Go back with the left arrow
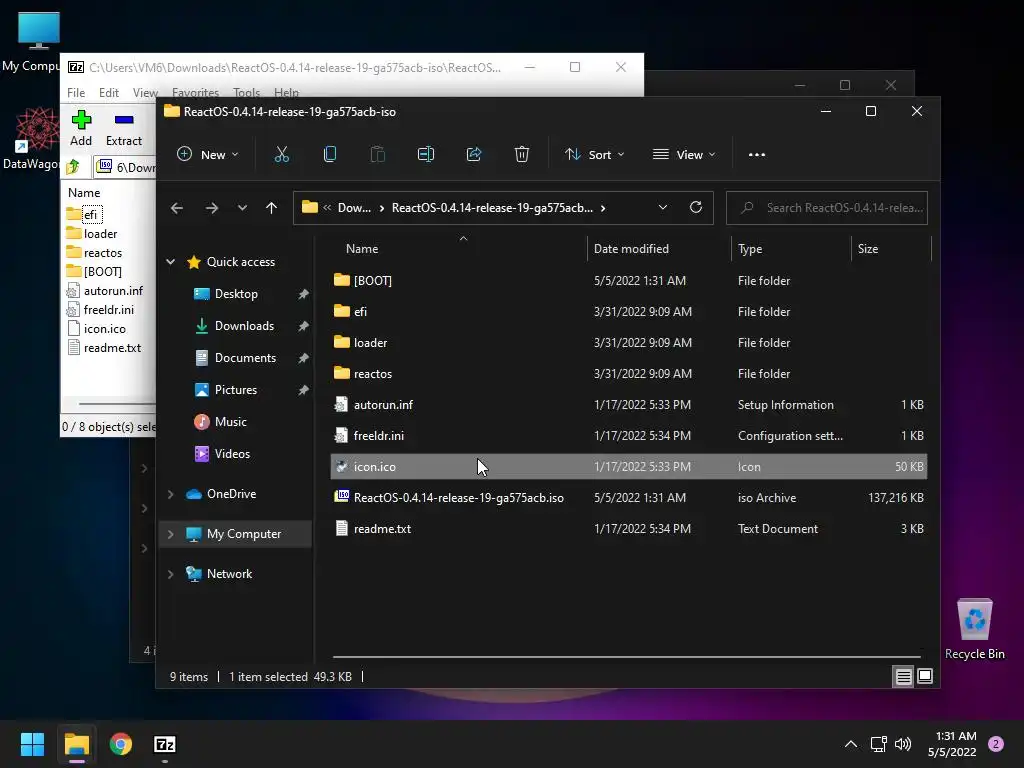The image size is (1024, 768). click(177, 208)
